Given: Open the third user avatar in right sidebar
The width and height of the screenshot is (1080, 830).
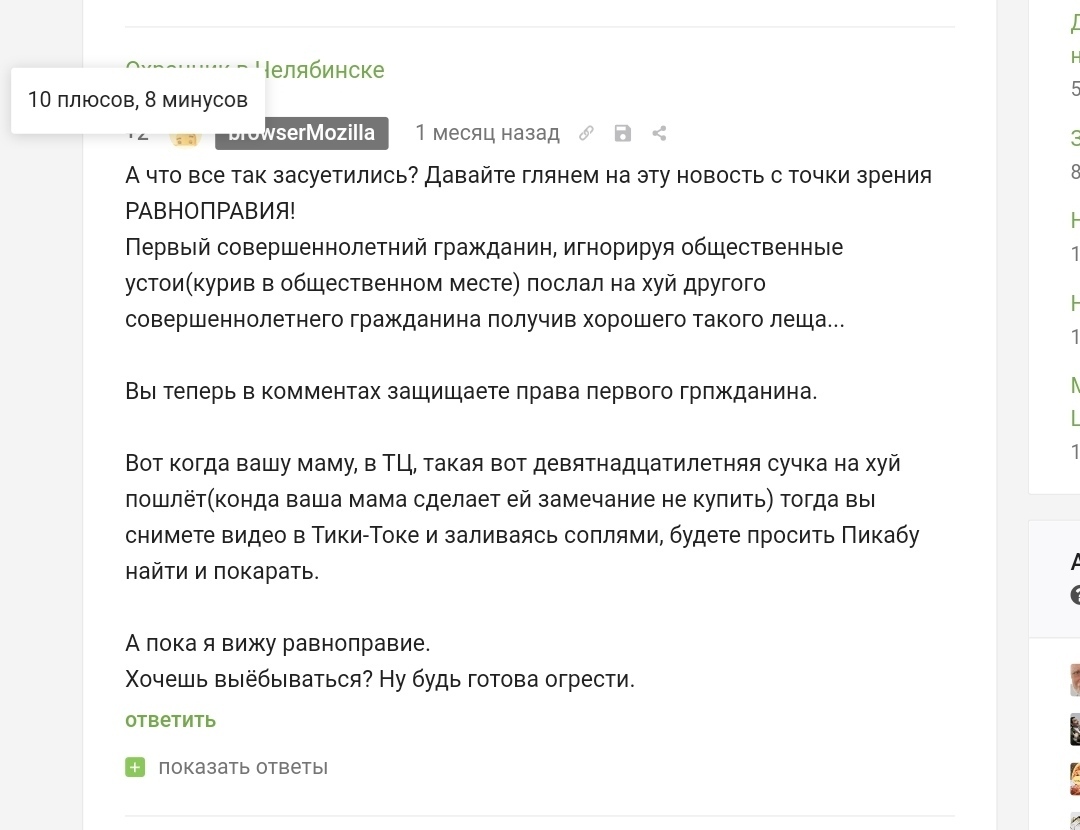Looking at the screenshot, I should pyautogui.click(x=1075, y=778).
